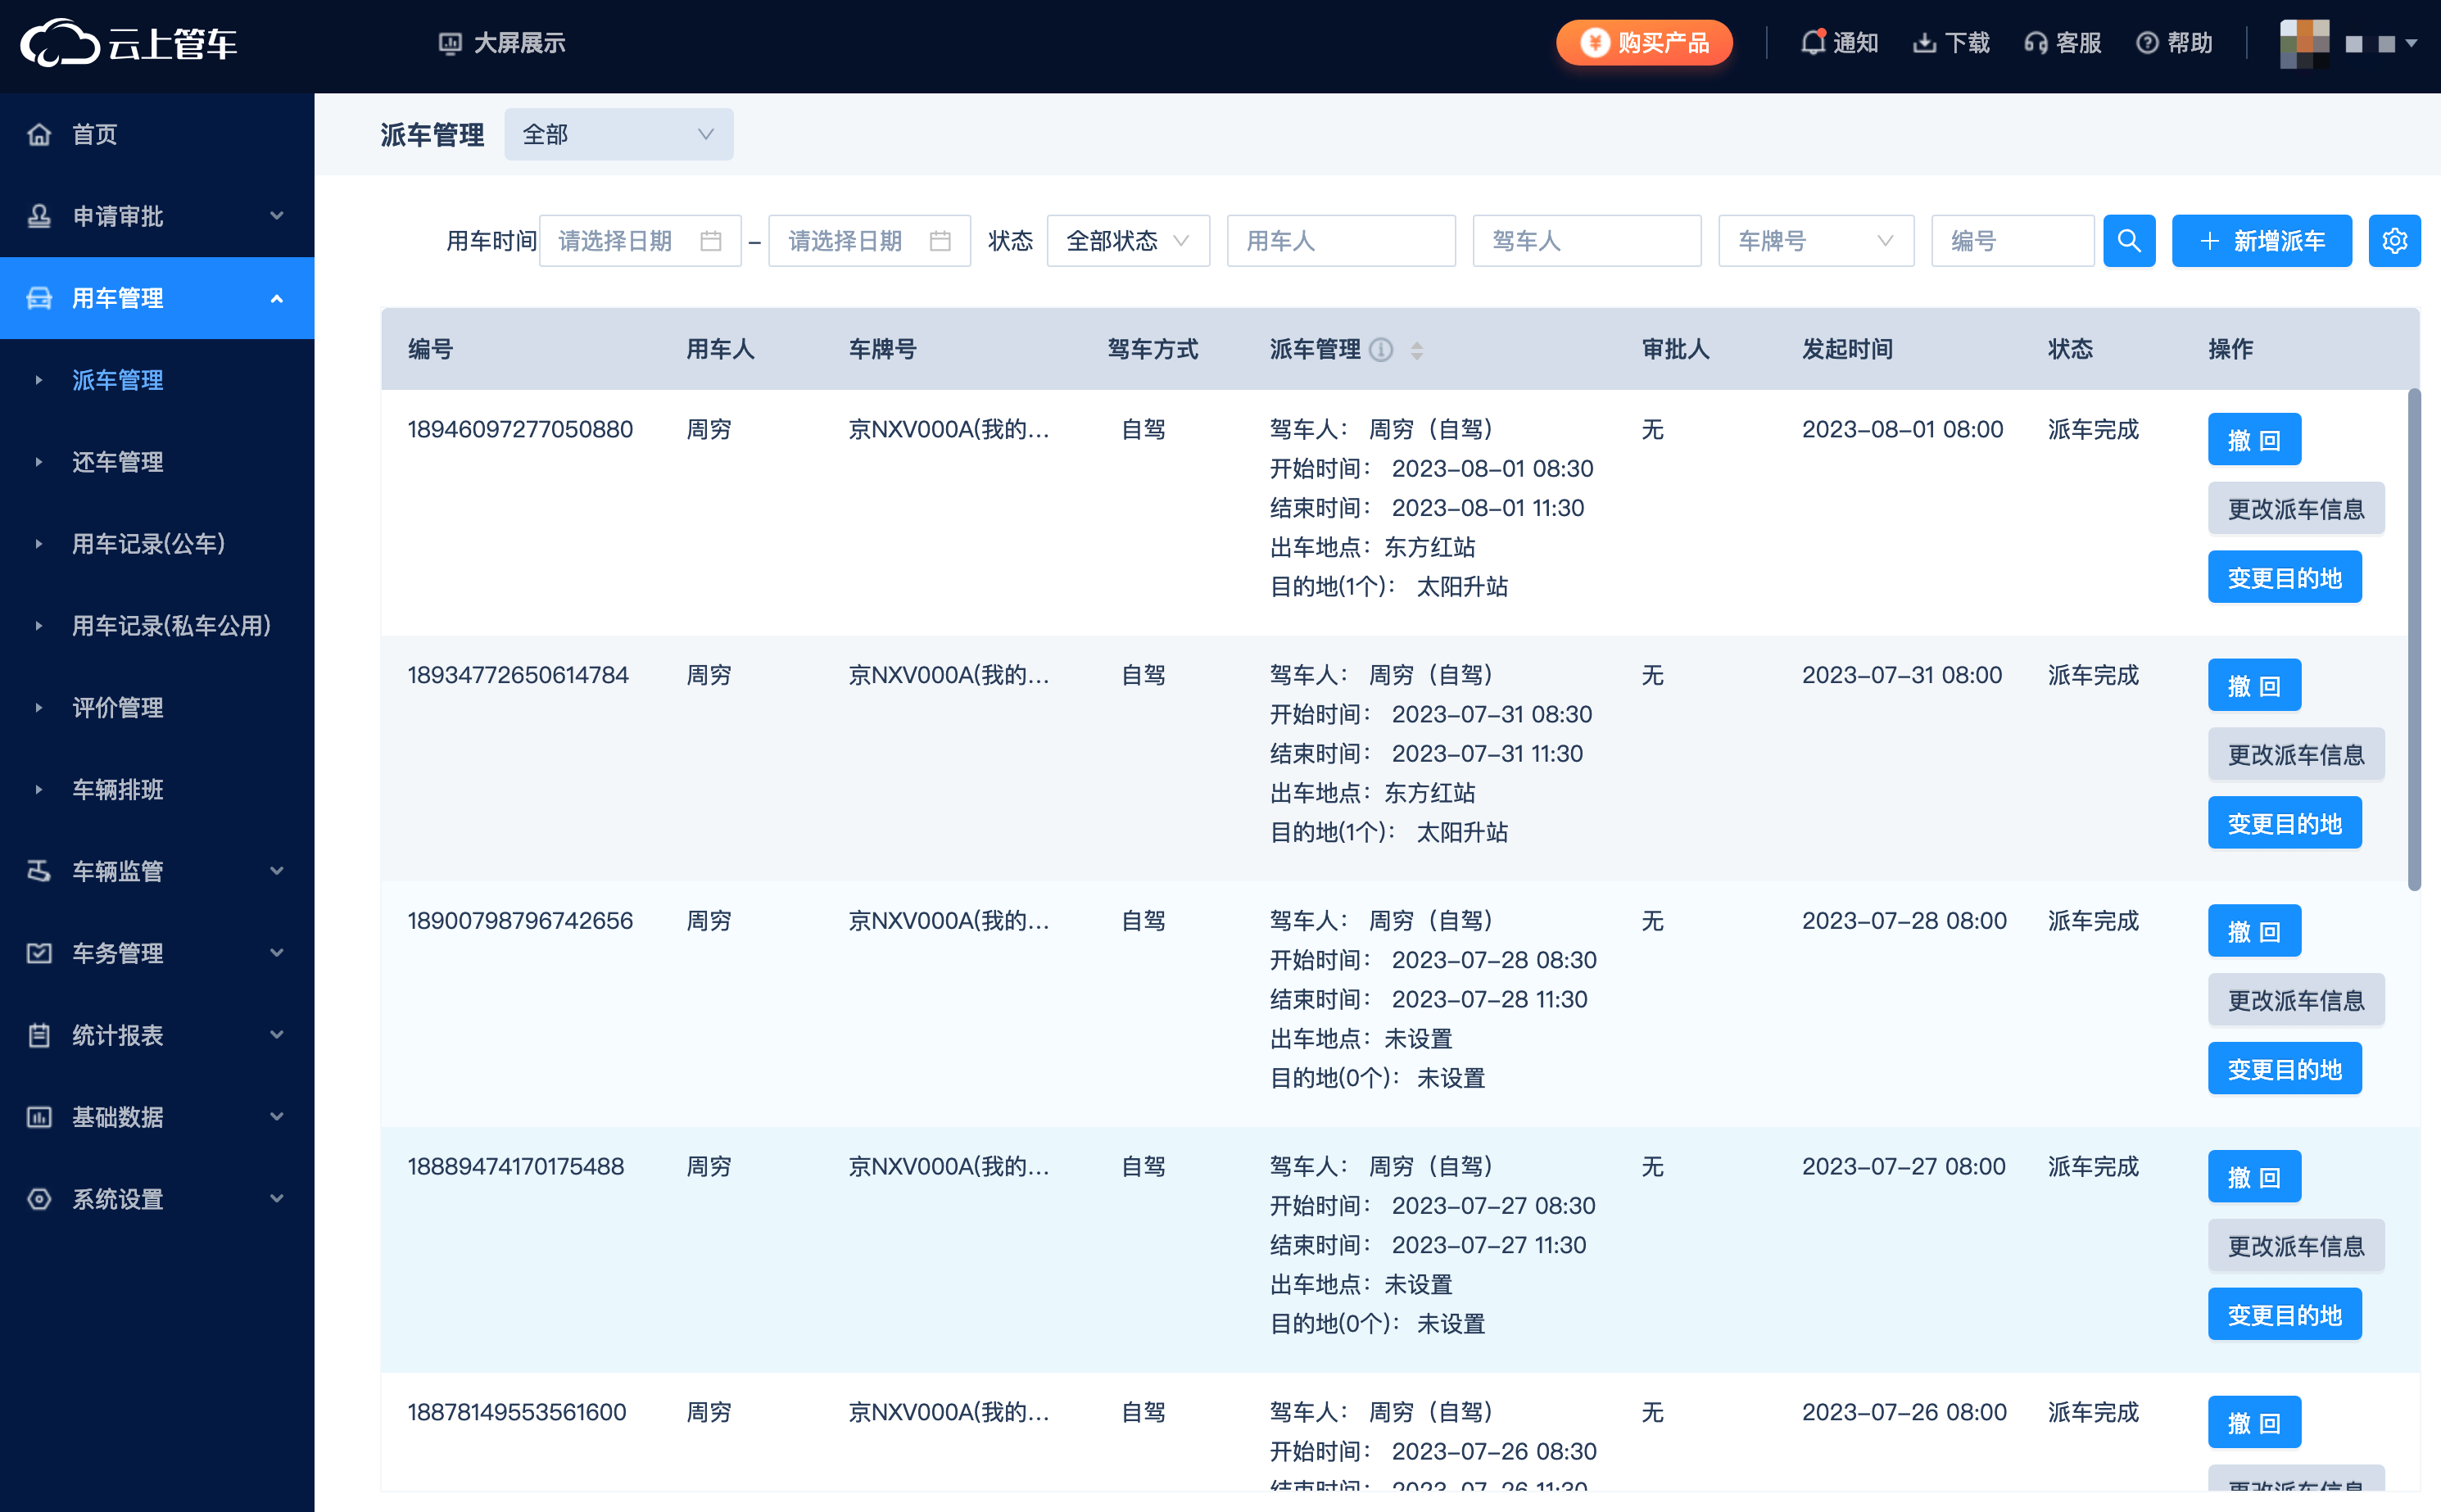Click the 云上管车 cloud logo
The image size is (2441, 1512).
point(129,43)
